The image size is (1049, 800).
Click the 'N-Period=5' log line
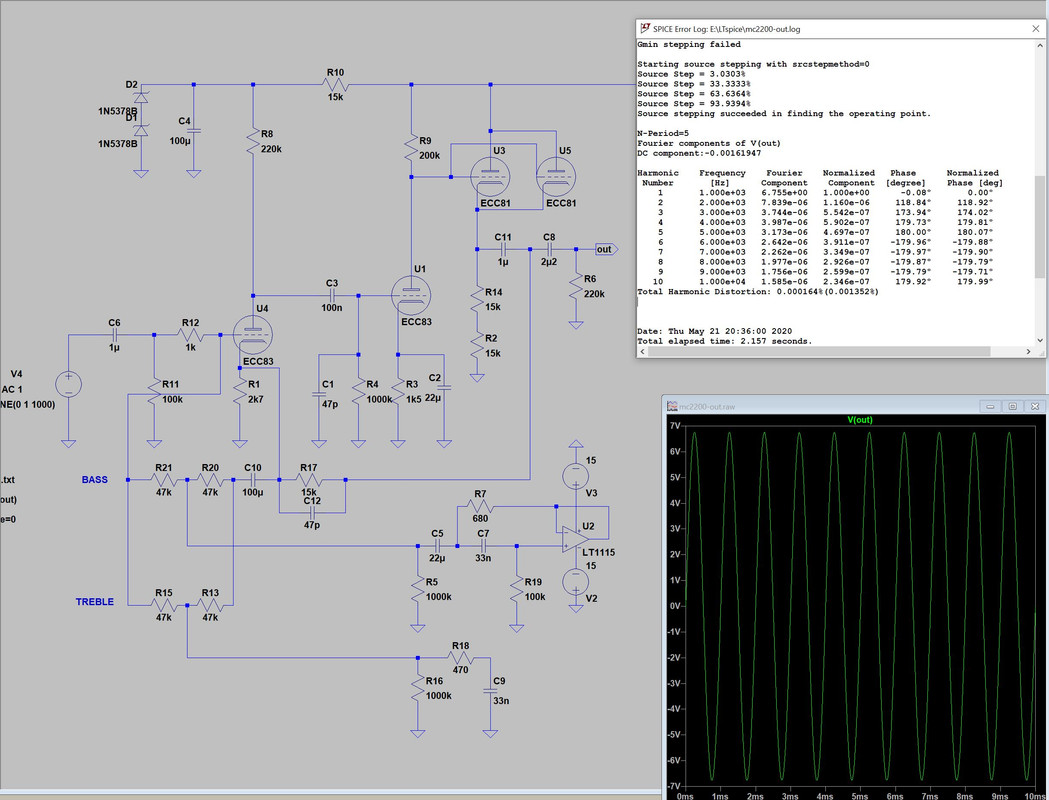[x=663, y=134]
